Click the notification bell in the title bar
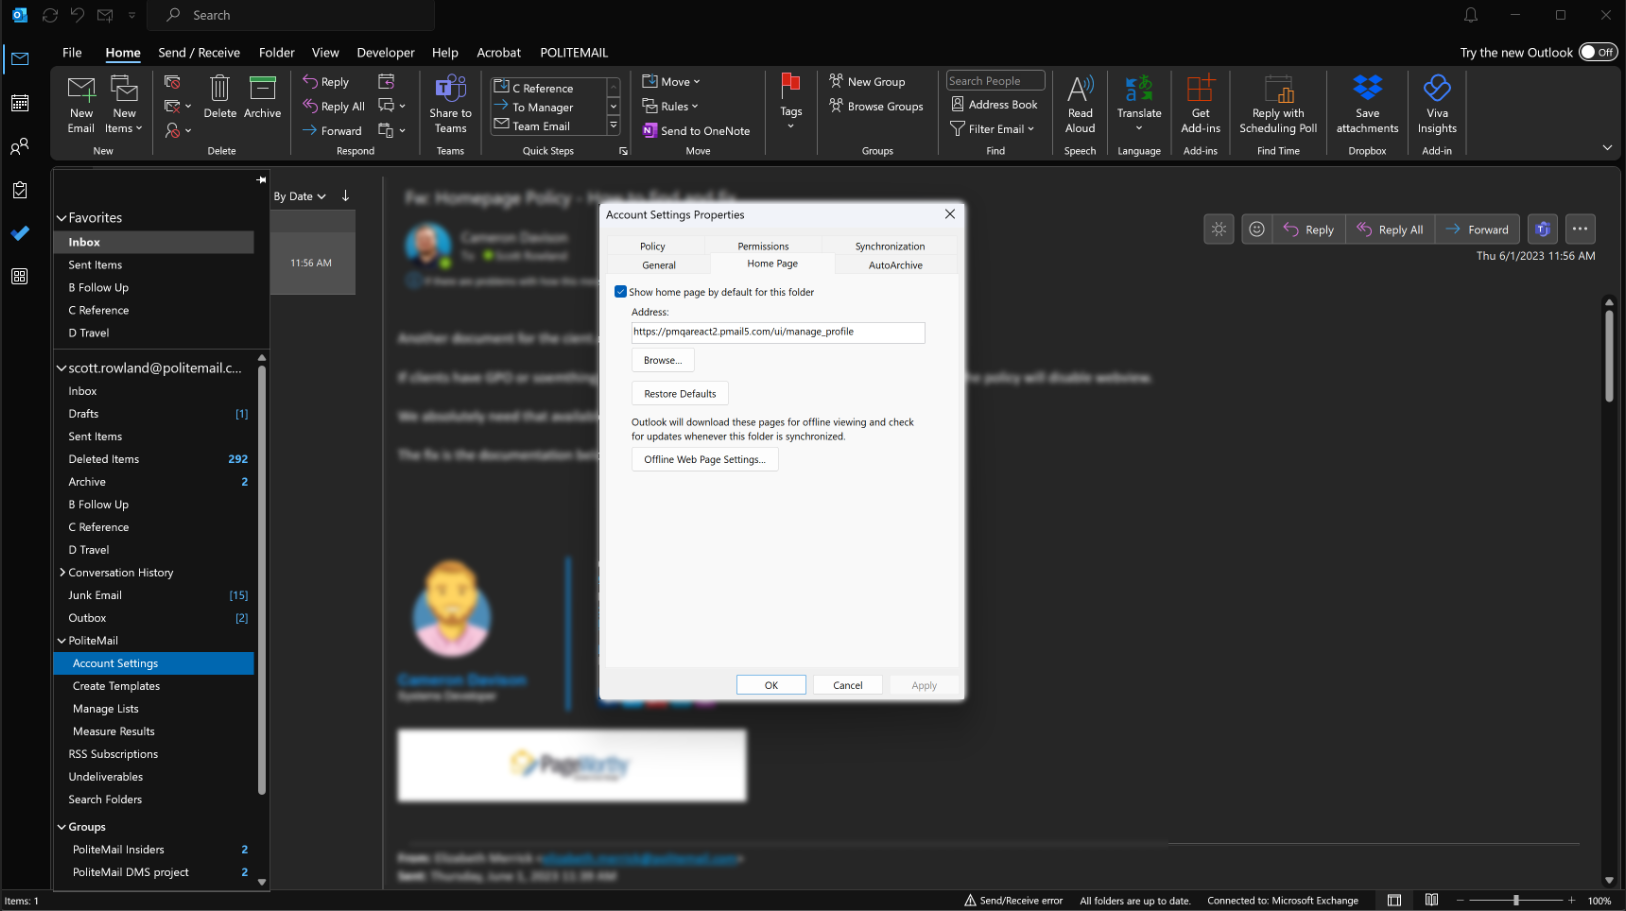 point(1471,15)
